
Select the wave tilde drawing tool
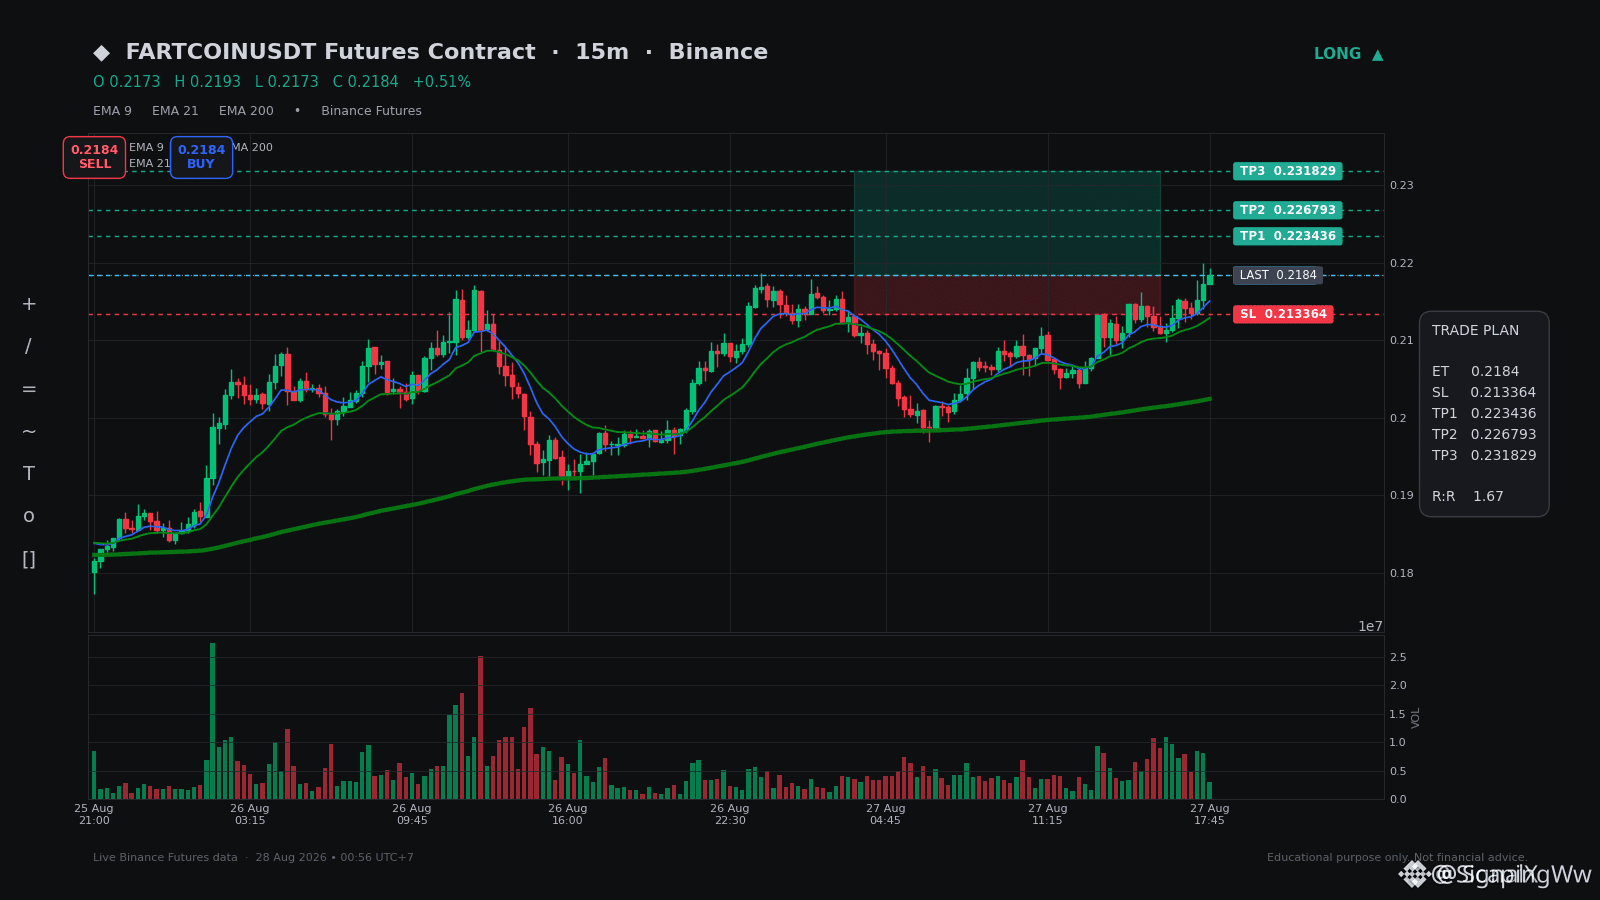29,432
